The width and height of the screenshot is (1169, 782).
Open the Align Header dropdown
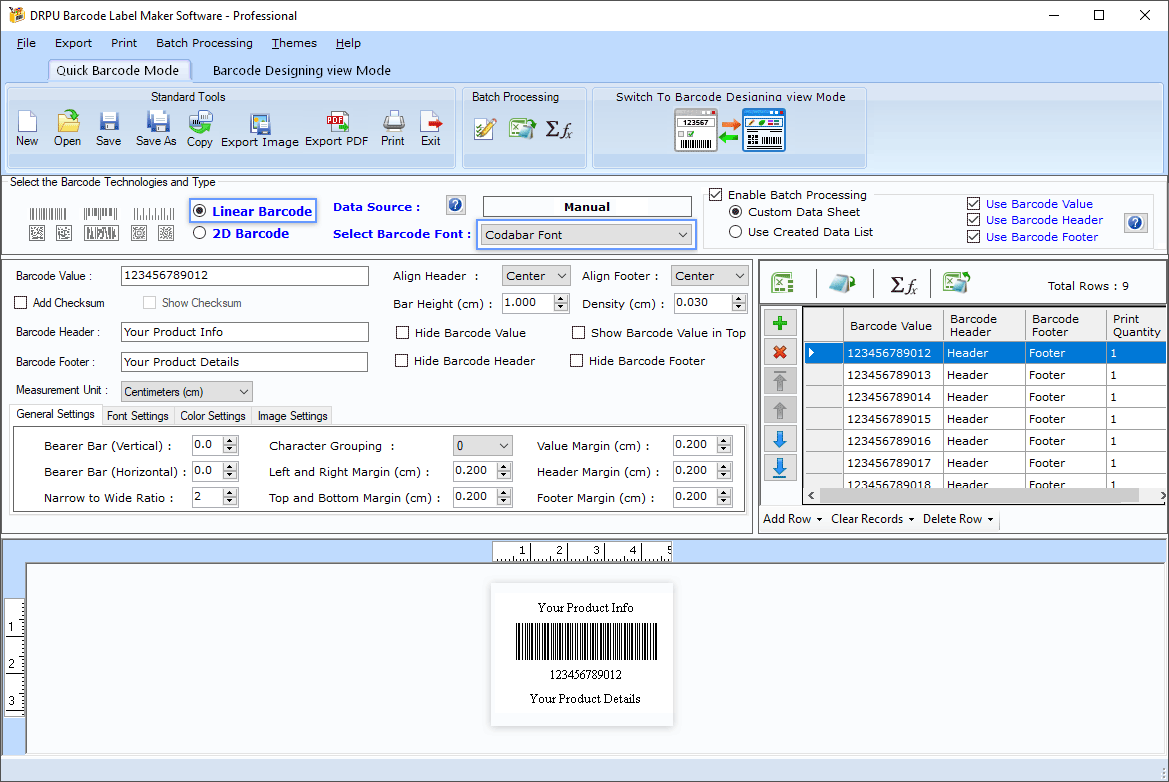536,276
